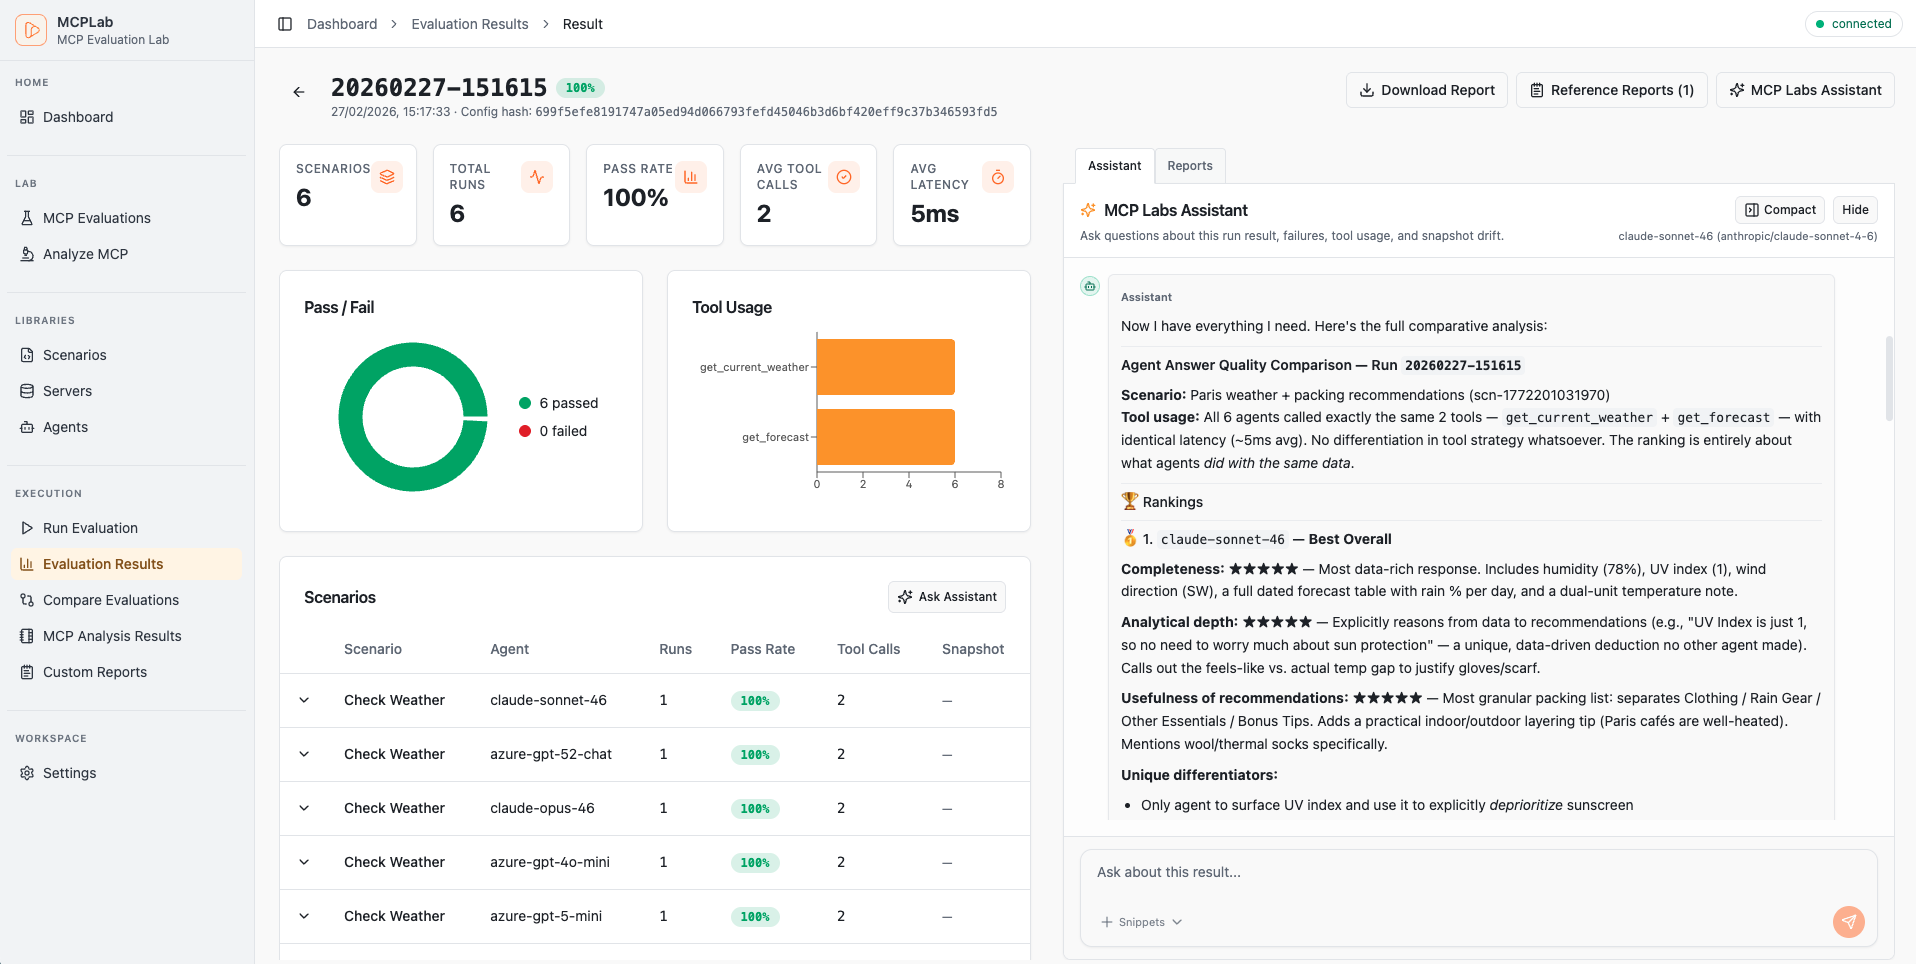Toggle the sidebar panel icon
This screenshot has width=1916, height=964.
[285, 24]
